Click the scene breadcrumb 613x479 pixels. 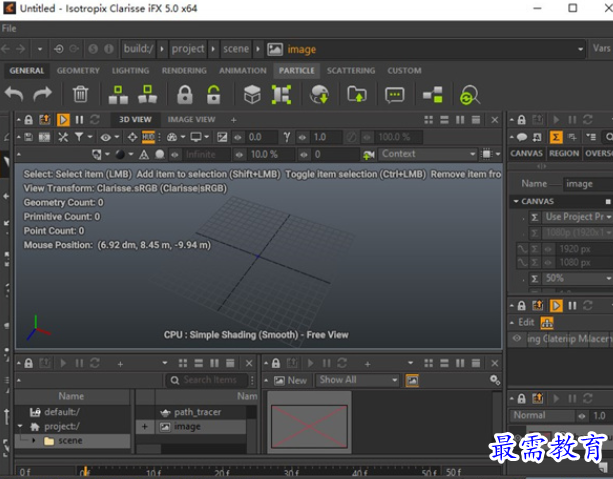tap(236, 49)
